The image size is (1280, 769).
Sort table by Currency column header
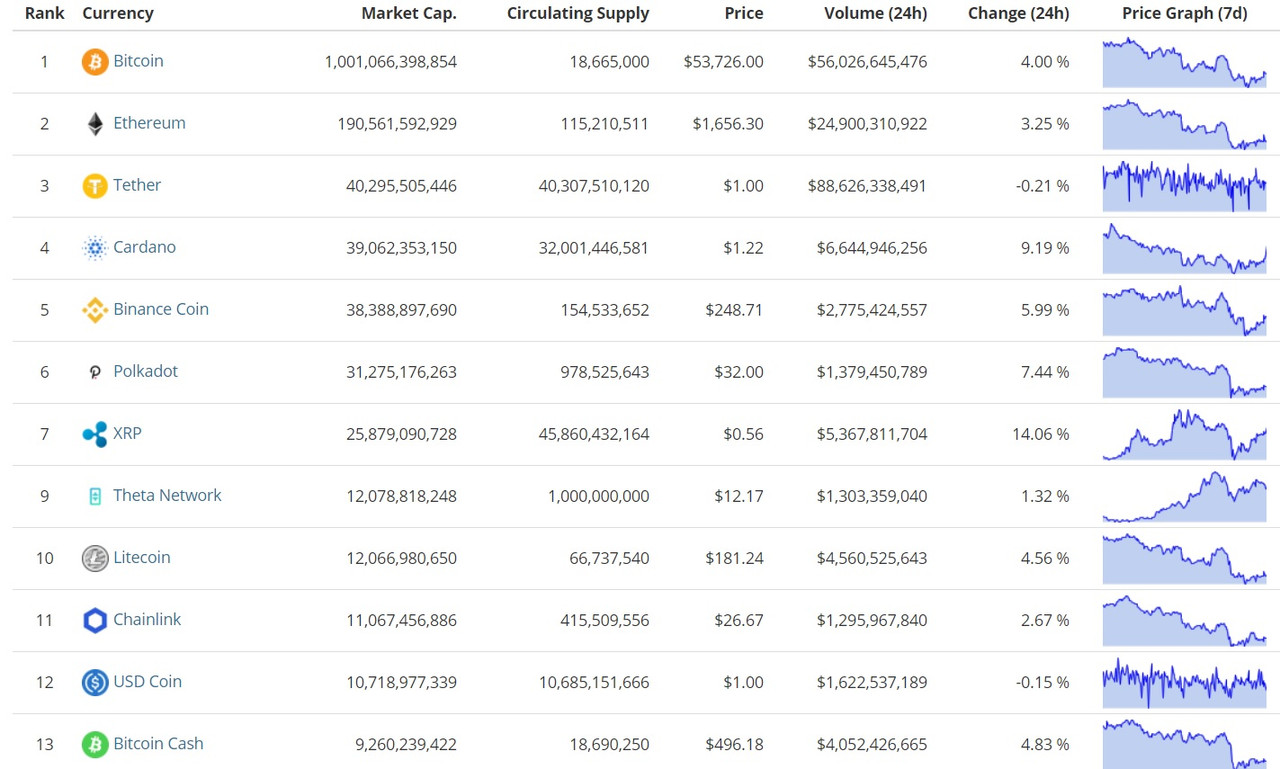(x=118, y=14)
